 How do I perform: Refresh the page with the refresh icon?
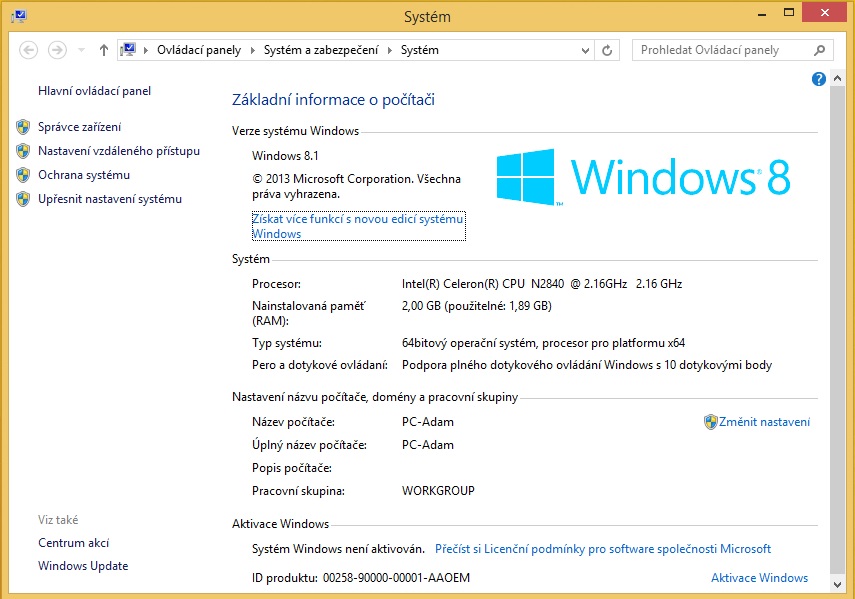(x=607, y=51)
